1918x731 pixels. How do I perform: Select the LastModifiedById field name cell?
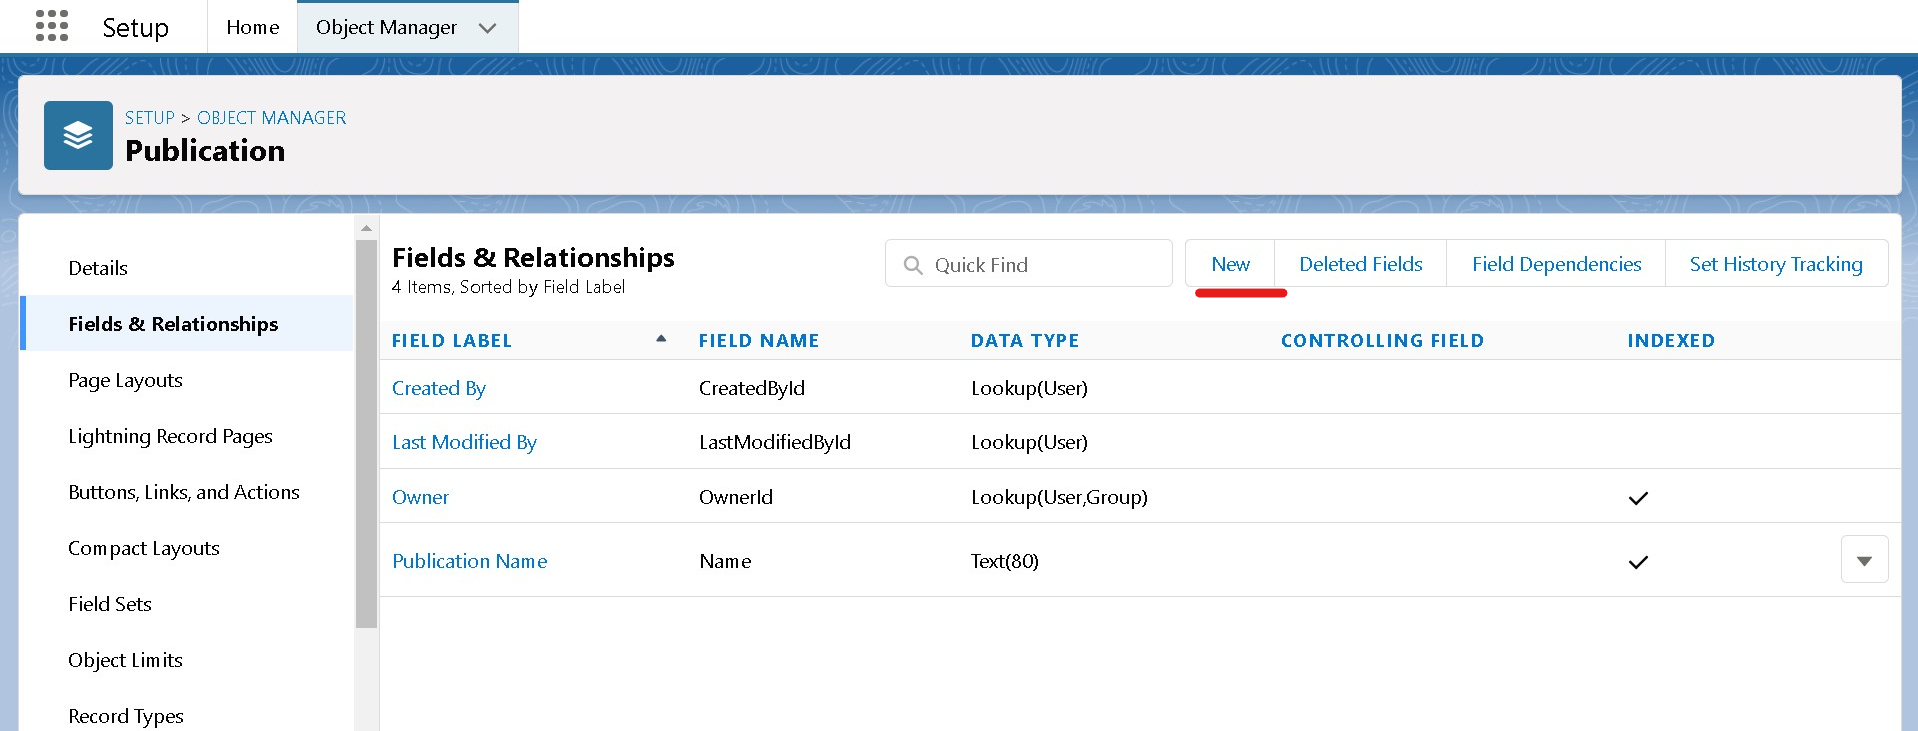click(x=775, y=442)
